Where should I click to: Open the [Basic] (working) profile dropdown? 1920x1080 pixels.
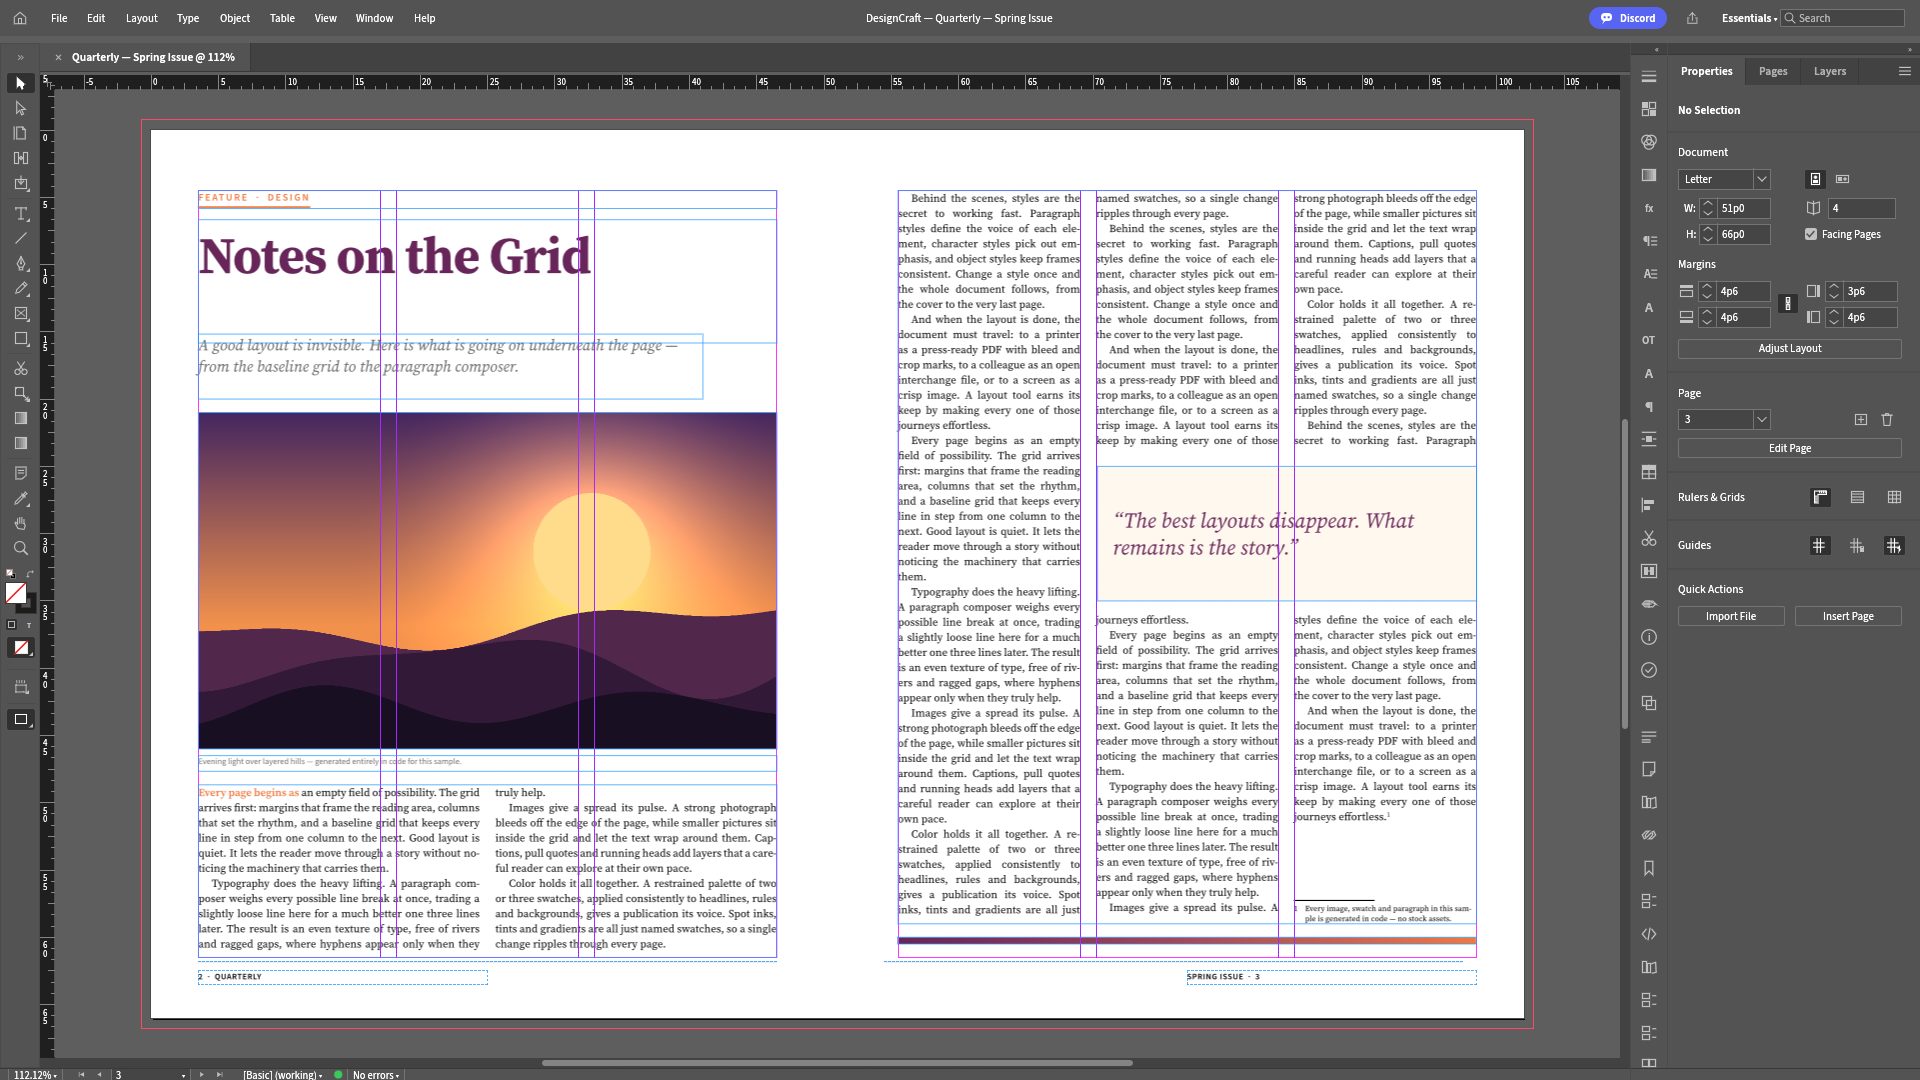(283, 1075)
